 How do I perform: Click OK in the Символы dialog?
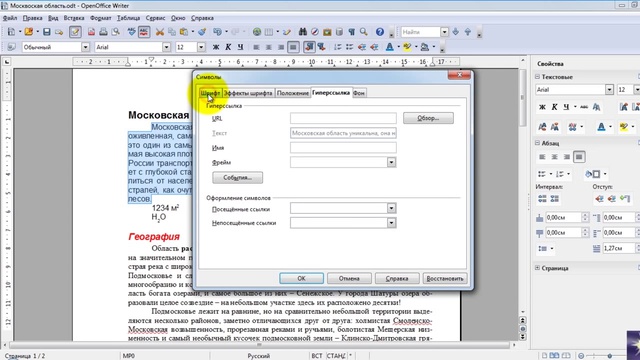pos(301,278)
